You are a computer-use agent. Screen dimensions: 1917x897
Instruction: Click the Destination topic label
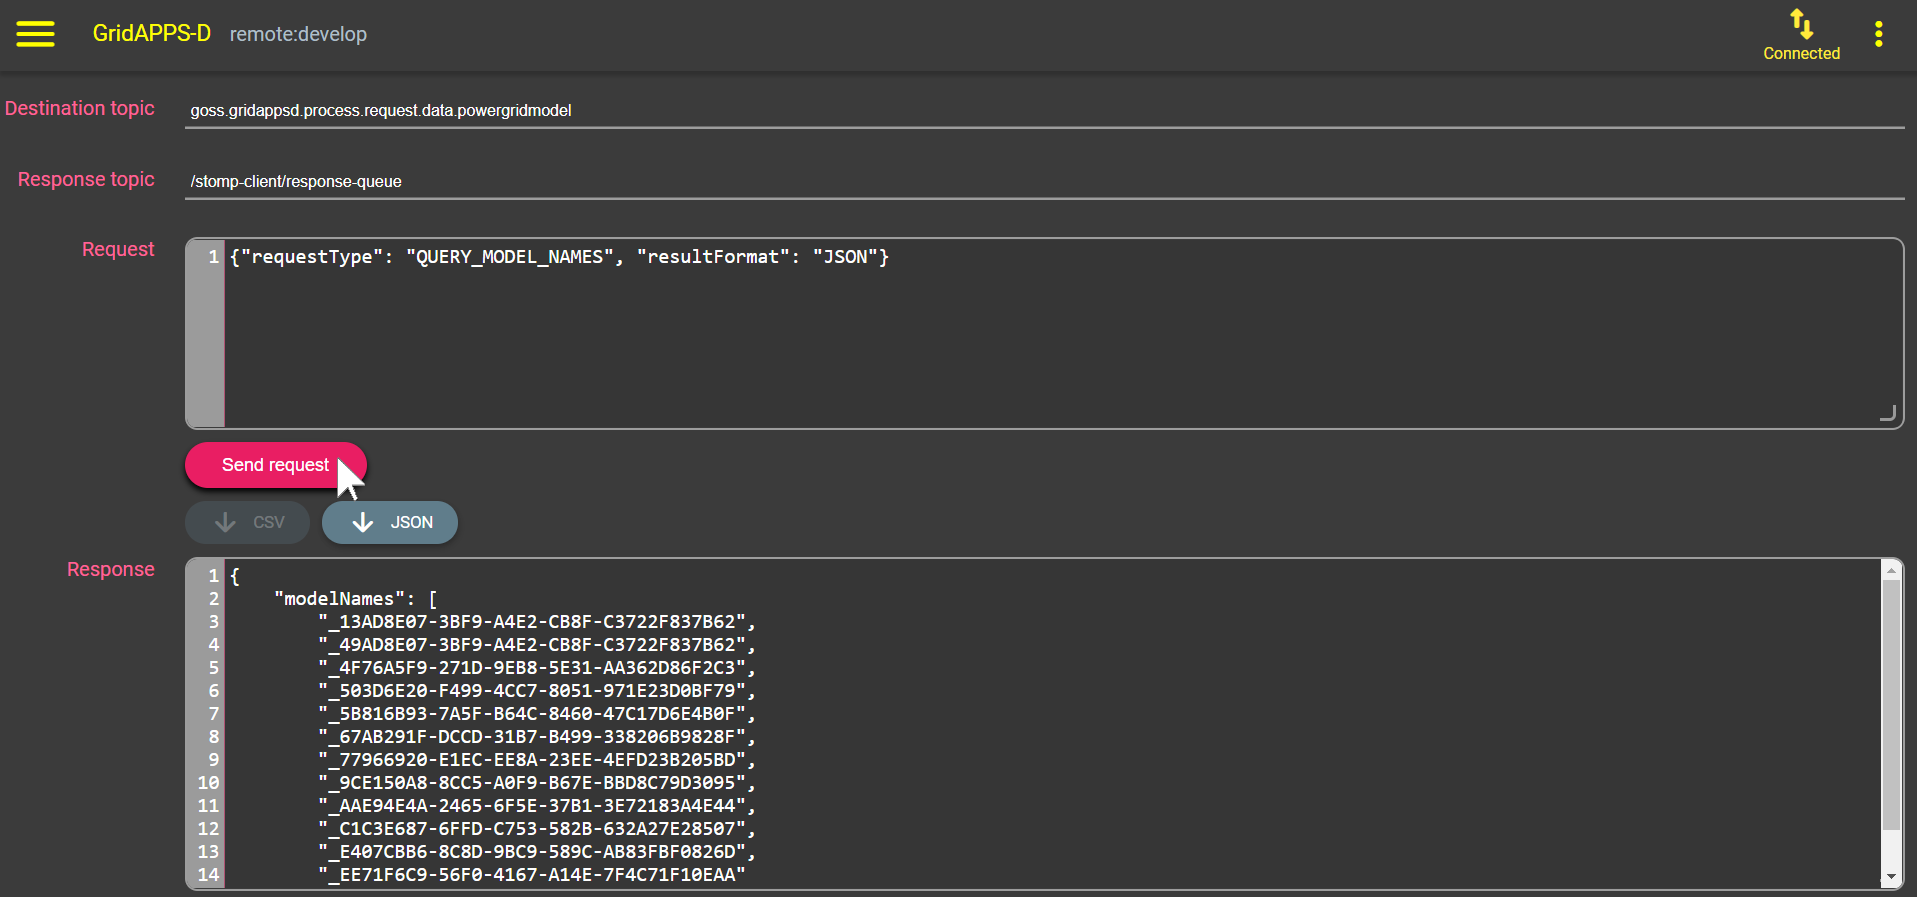(80, 108)
